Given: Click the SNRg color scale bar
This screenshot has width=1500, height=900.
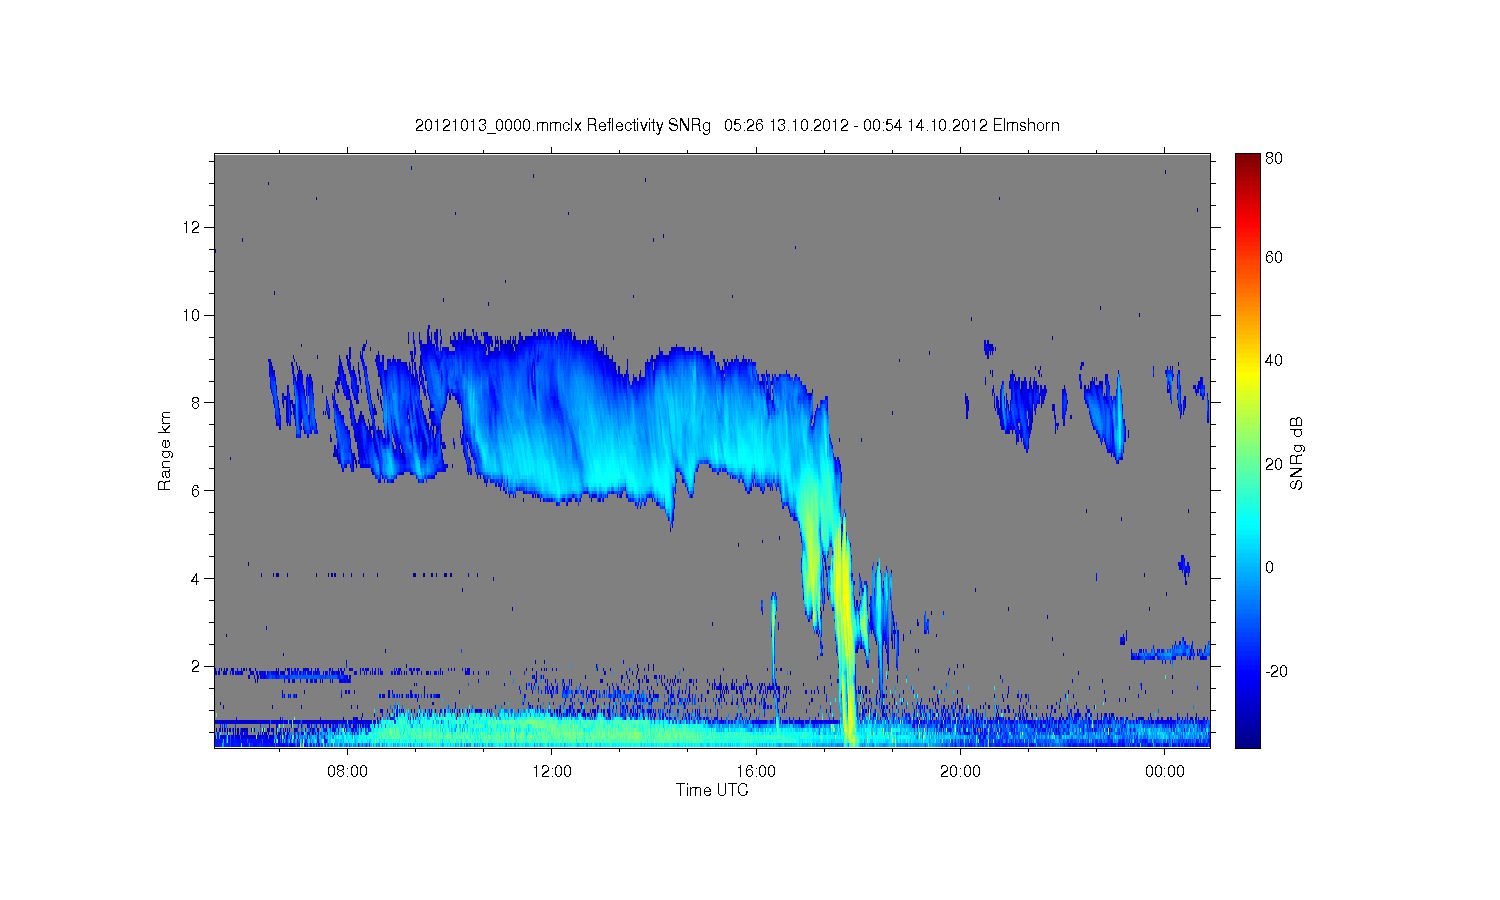Looking at the screenshot, I should pos(1247,450).
